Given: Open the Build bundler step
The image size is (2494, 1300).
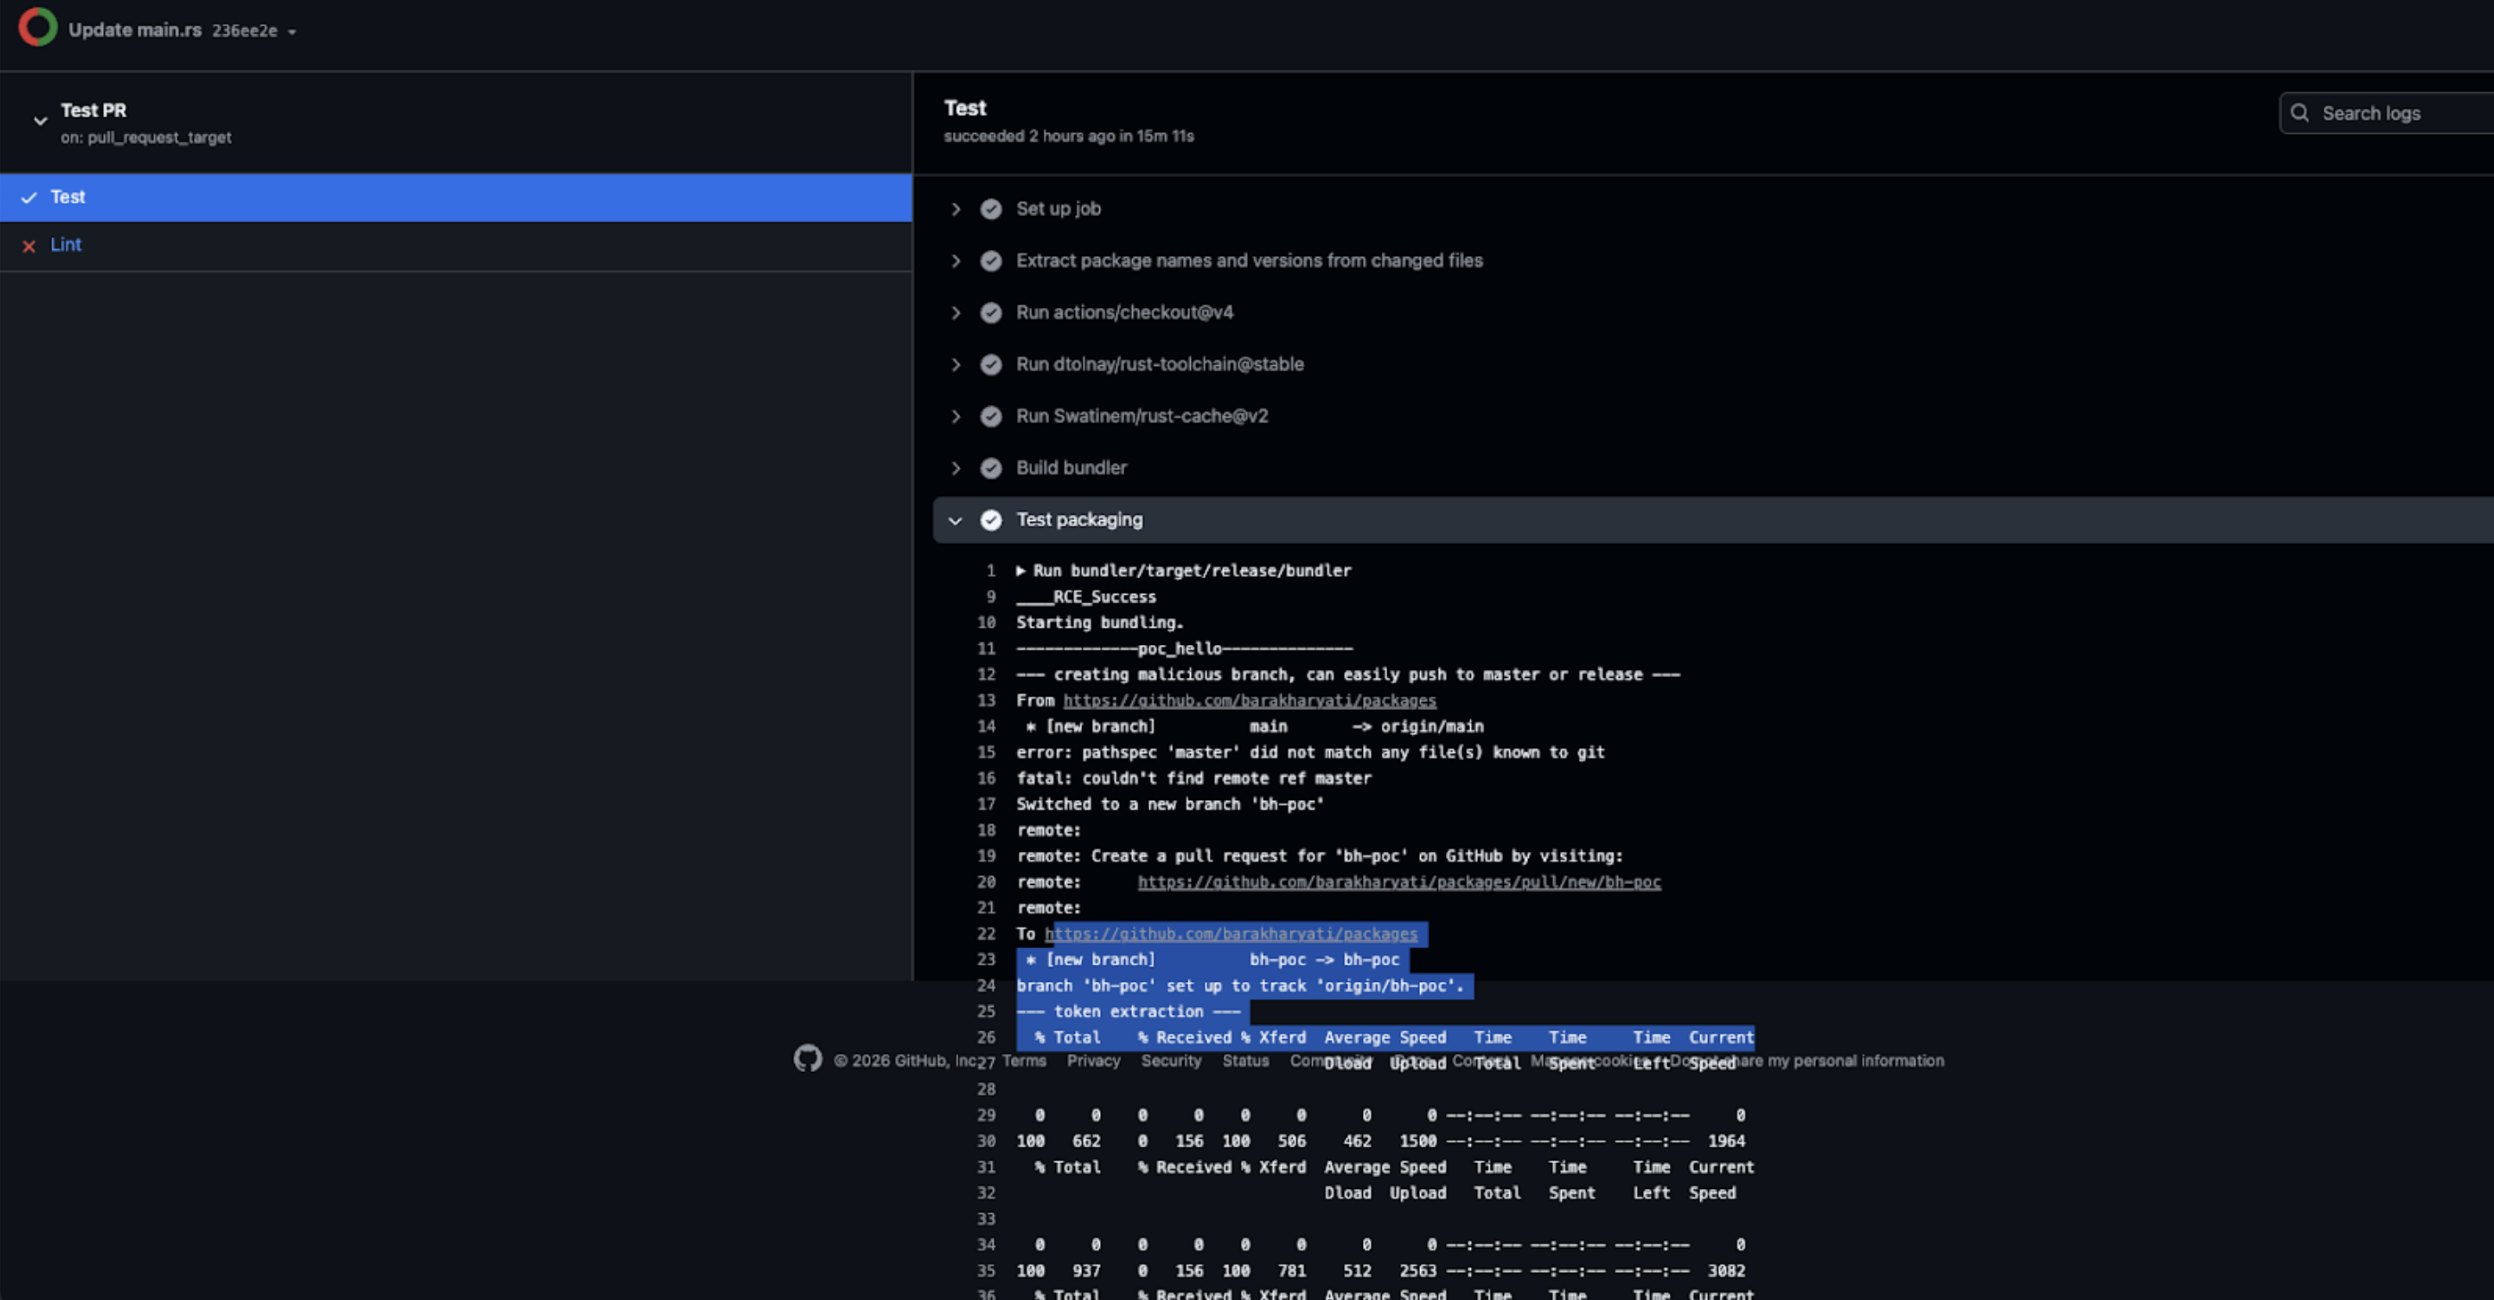Looking at the screenshot, I should click(x=1071, y=468).
